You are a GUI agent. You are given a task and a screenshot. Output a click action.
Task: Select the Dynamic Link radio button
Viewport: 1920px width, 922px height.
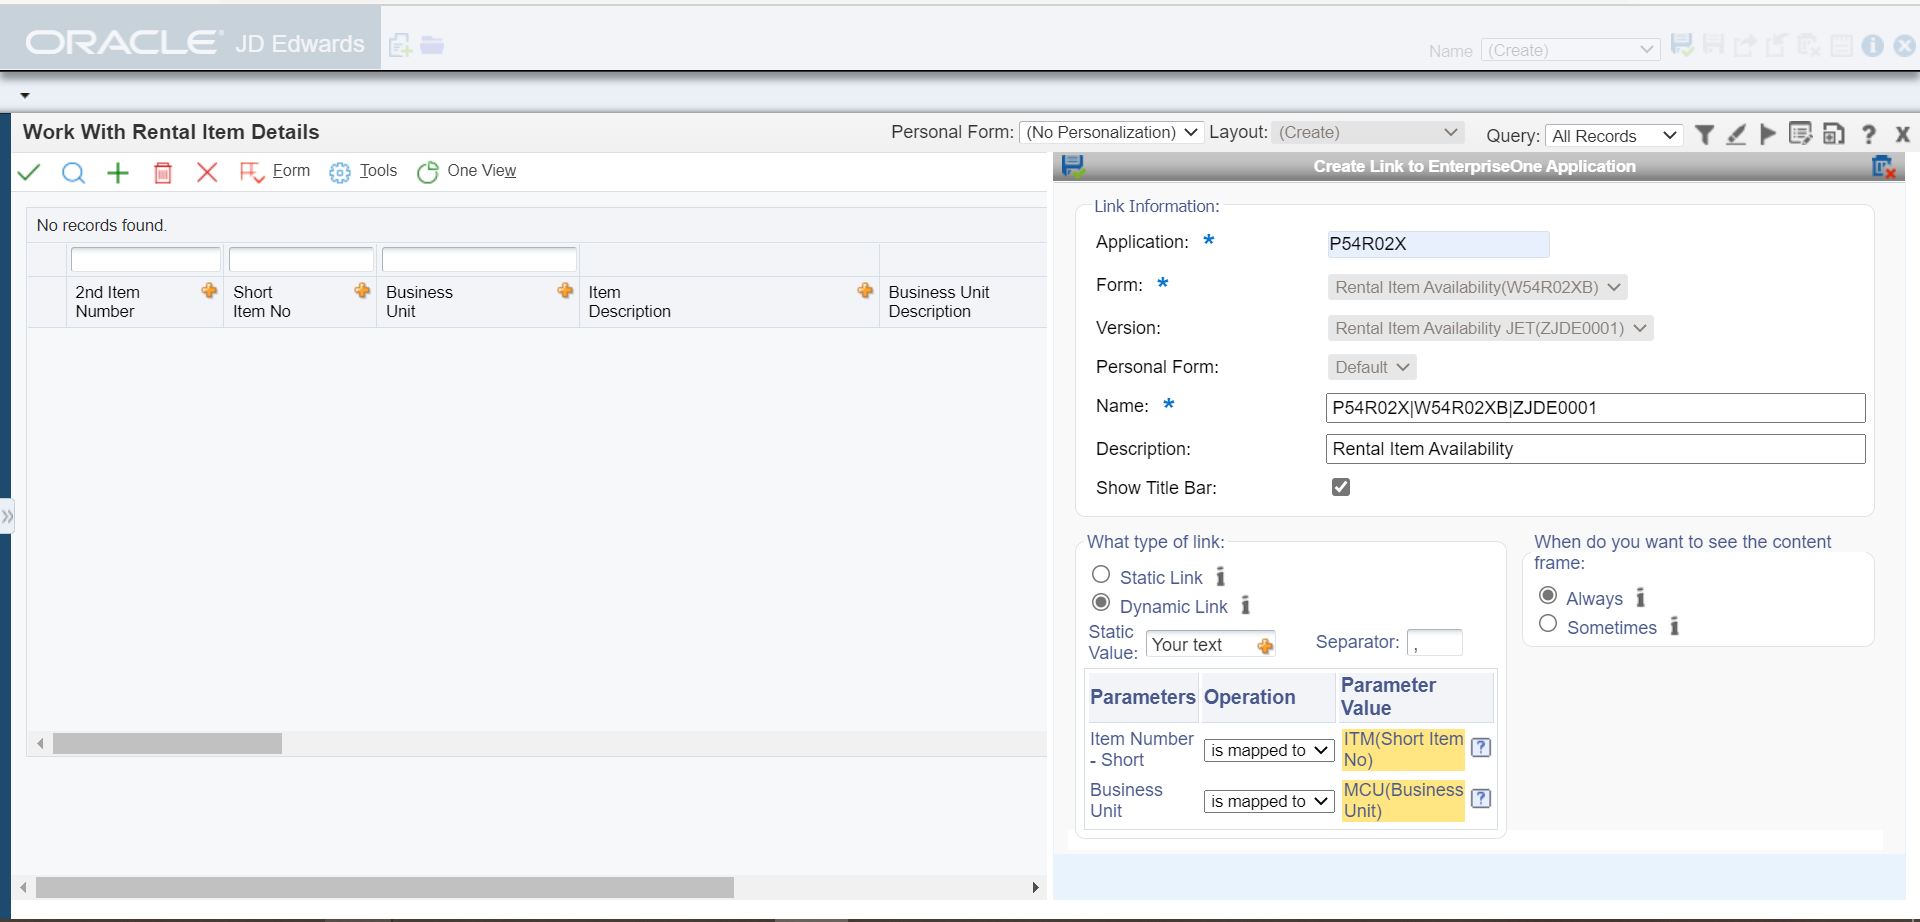coord(1101,602)
